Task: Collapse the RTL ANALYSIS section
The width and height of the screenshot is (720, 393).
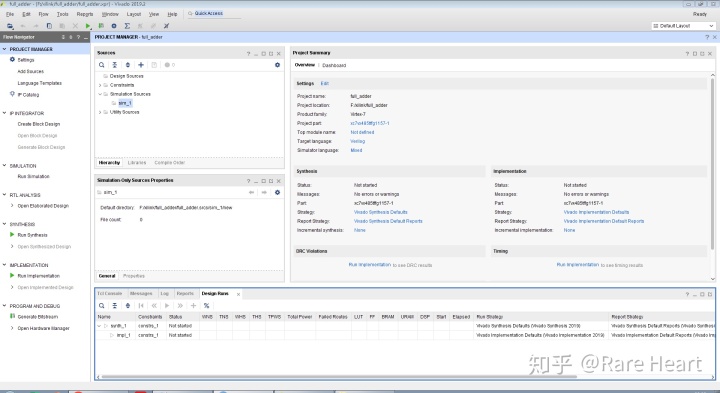Action: (x=5, y=195)
